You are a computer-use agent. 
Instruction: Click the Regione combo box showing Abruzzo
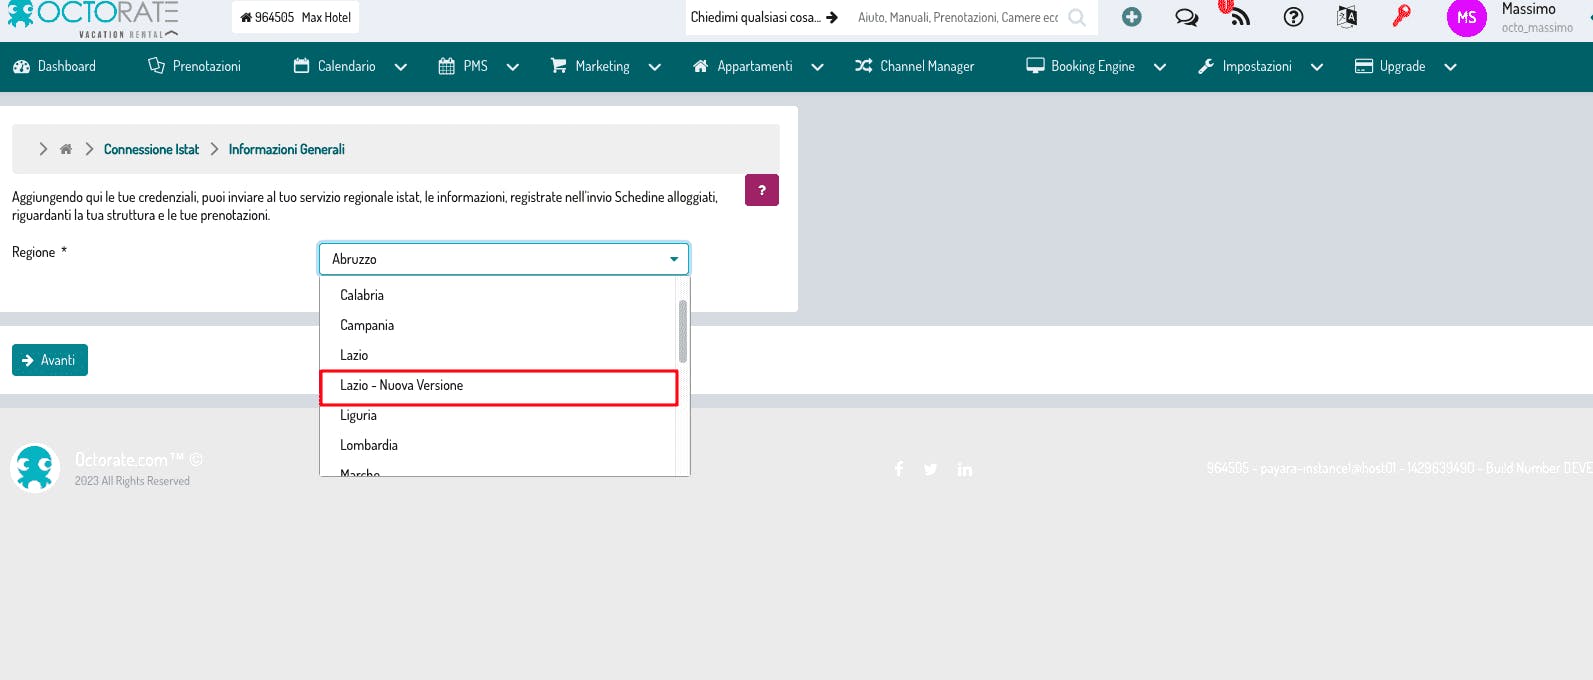[504, 259]
